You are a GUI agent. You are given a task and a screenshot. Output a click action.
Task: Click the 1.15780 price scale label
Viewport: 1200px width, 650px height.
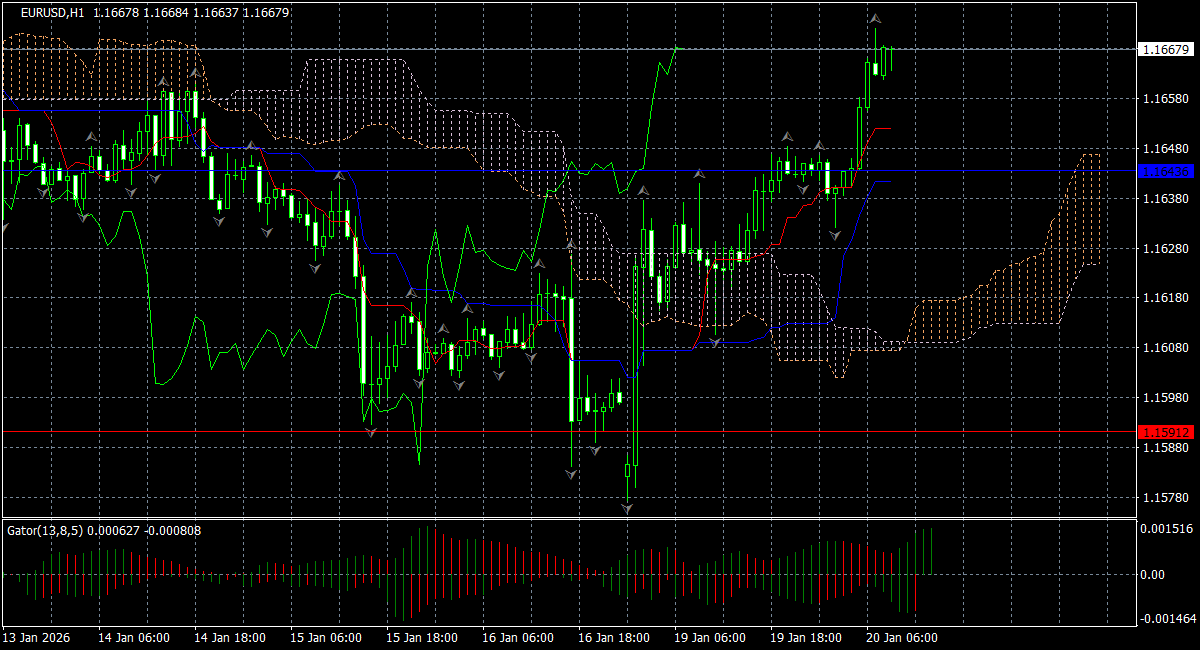1165,498
